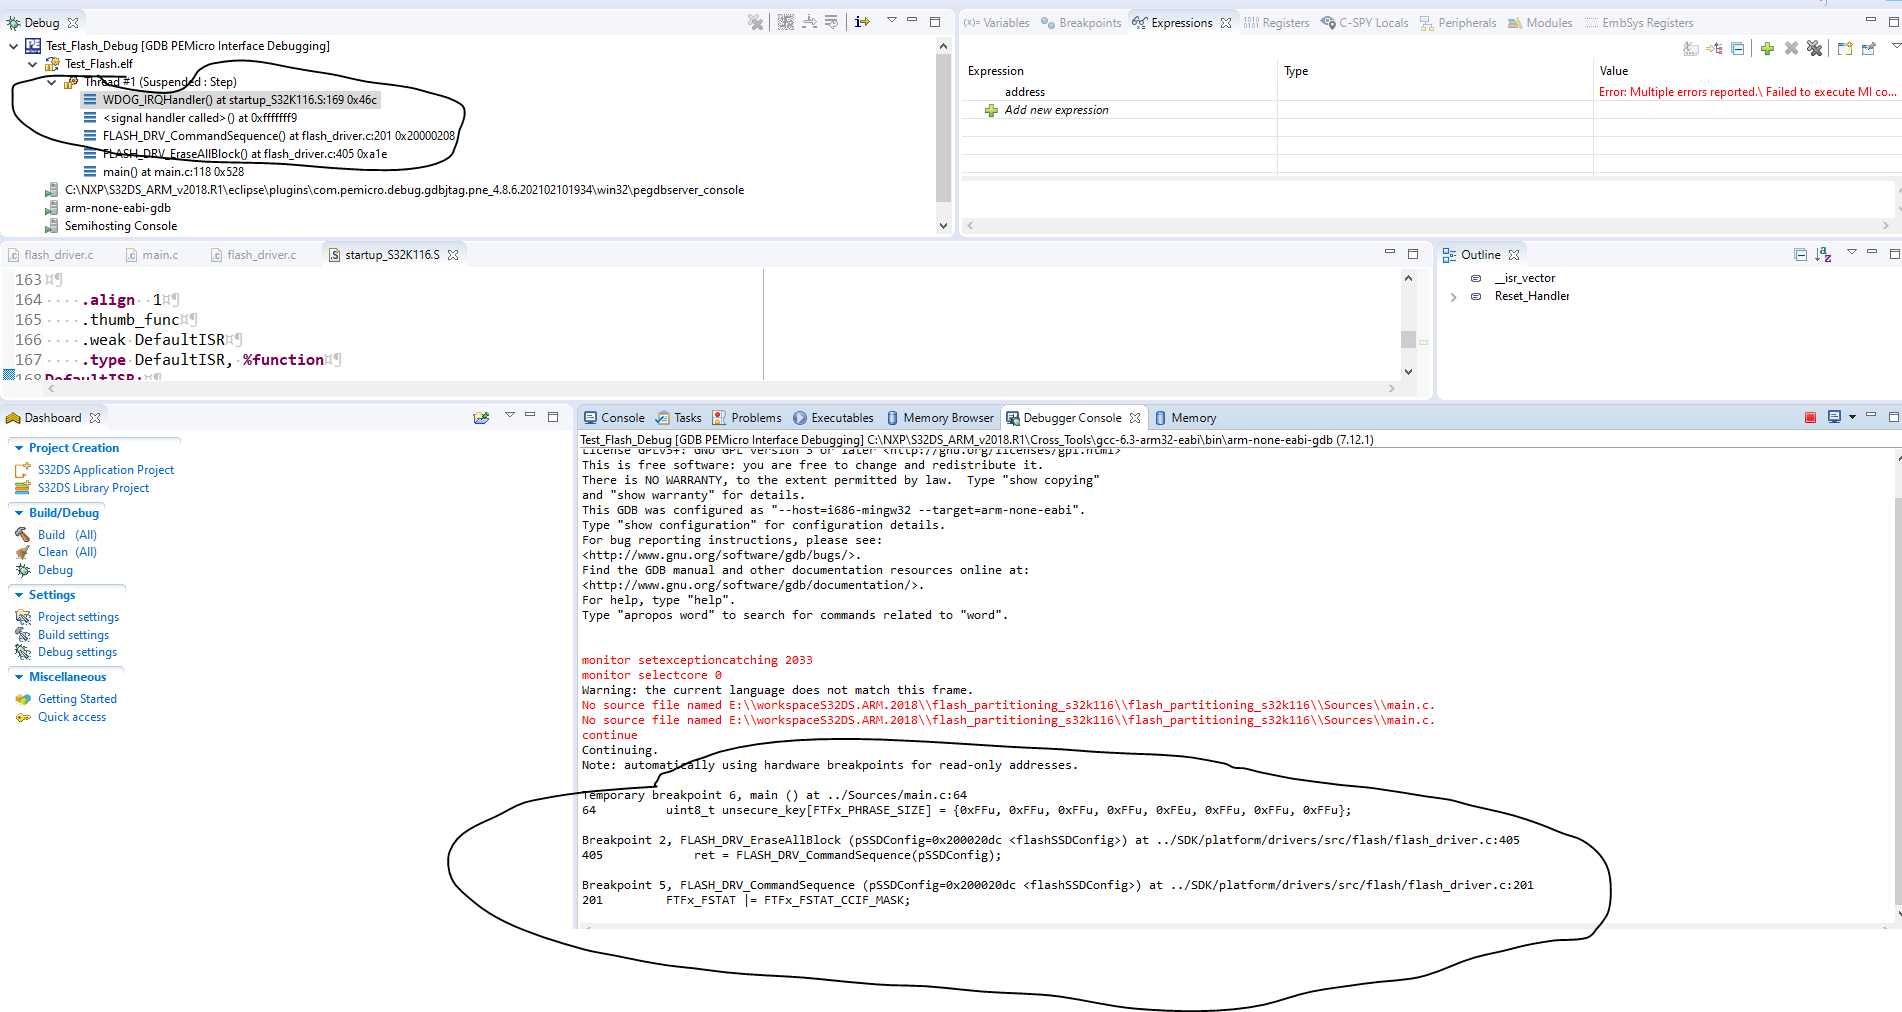
Task: Expand Reset_Handler in the Outline panel
Action: (1453, 296)
